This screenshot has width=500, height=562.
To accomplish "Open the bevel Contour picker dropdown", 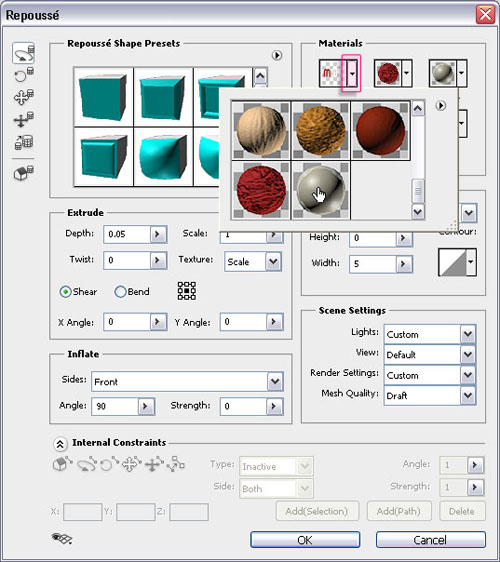I will [x=471, y=262].
